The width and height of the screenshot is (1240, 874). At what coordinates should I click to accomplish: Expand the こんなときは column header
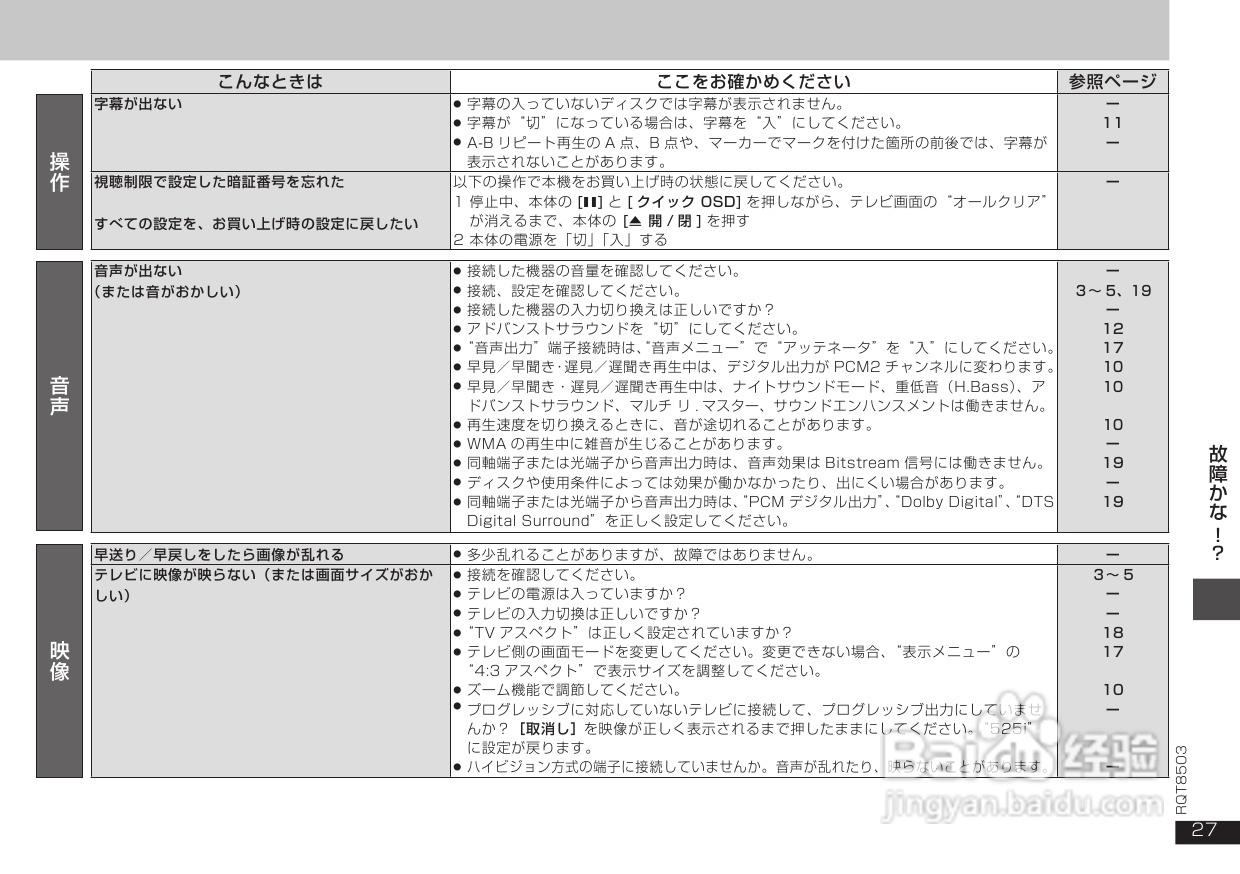point(270,82)
